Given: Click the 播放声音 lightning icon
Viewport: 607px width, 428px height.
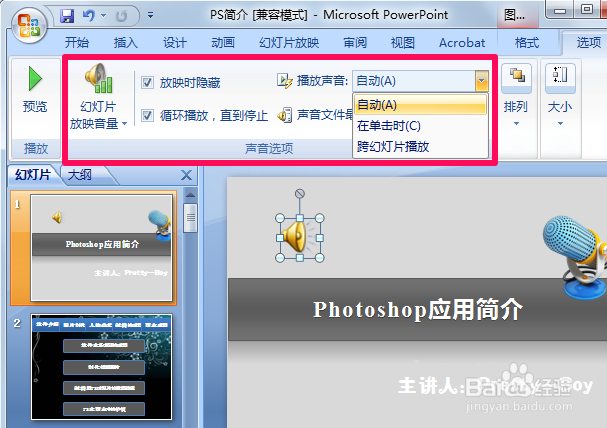Looking at the screenshot, I should click(285, 81).
